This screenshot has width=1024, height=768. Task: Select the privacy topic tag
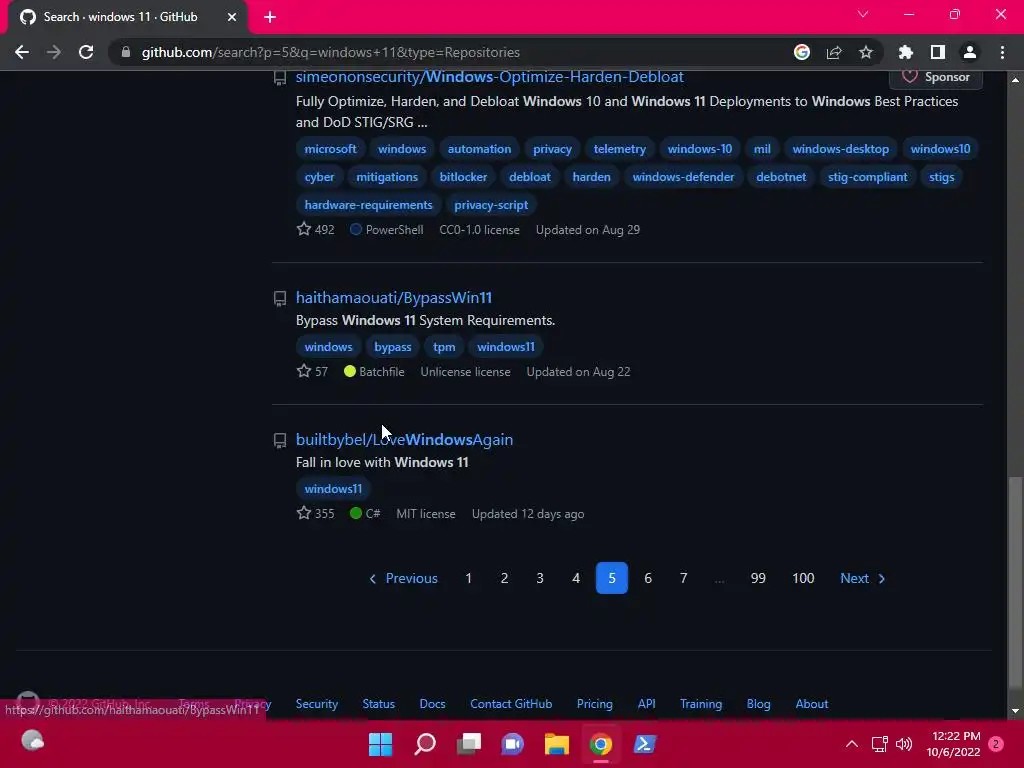(552, 149)
